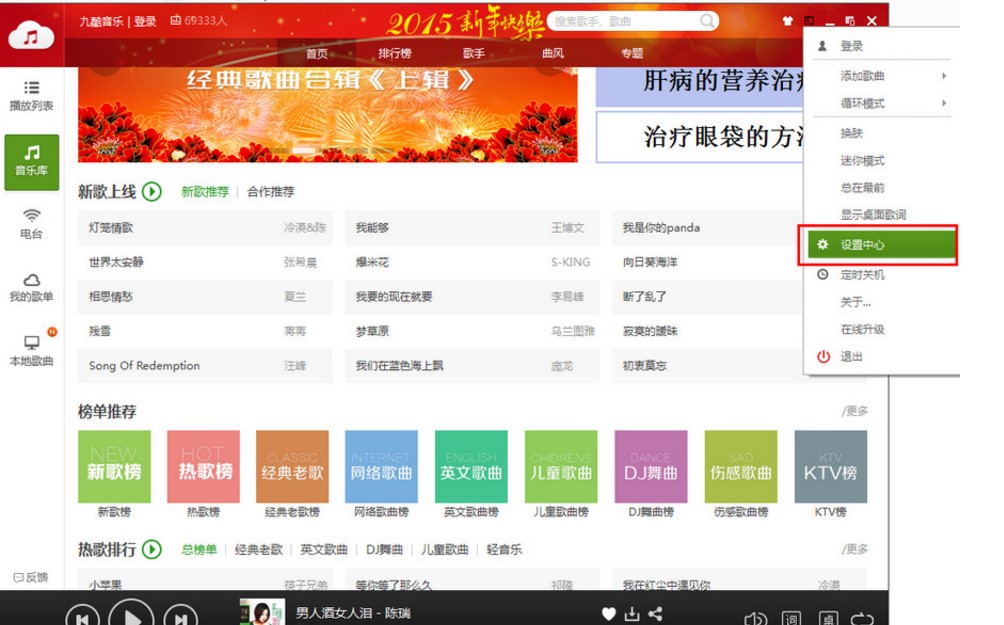Image resolution: width=1004 pixels, height=625 pixels.
Task: Click the search magnifier icon
Action: (707, 21)
